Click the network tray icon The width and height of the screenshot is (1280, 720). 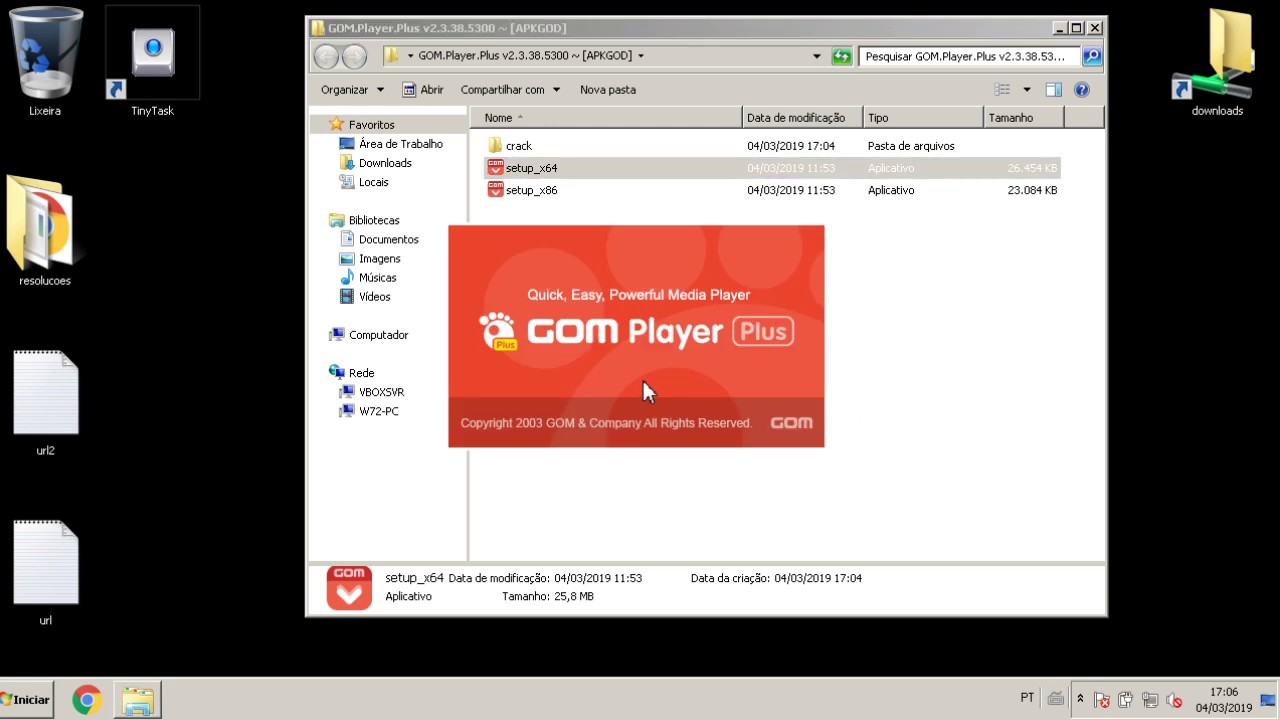point(1150,700)
